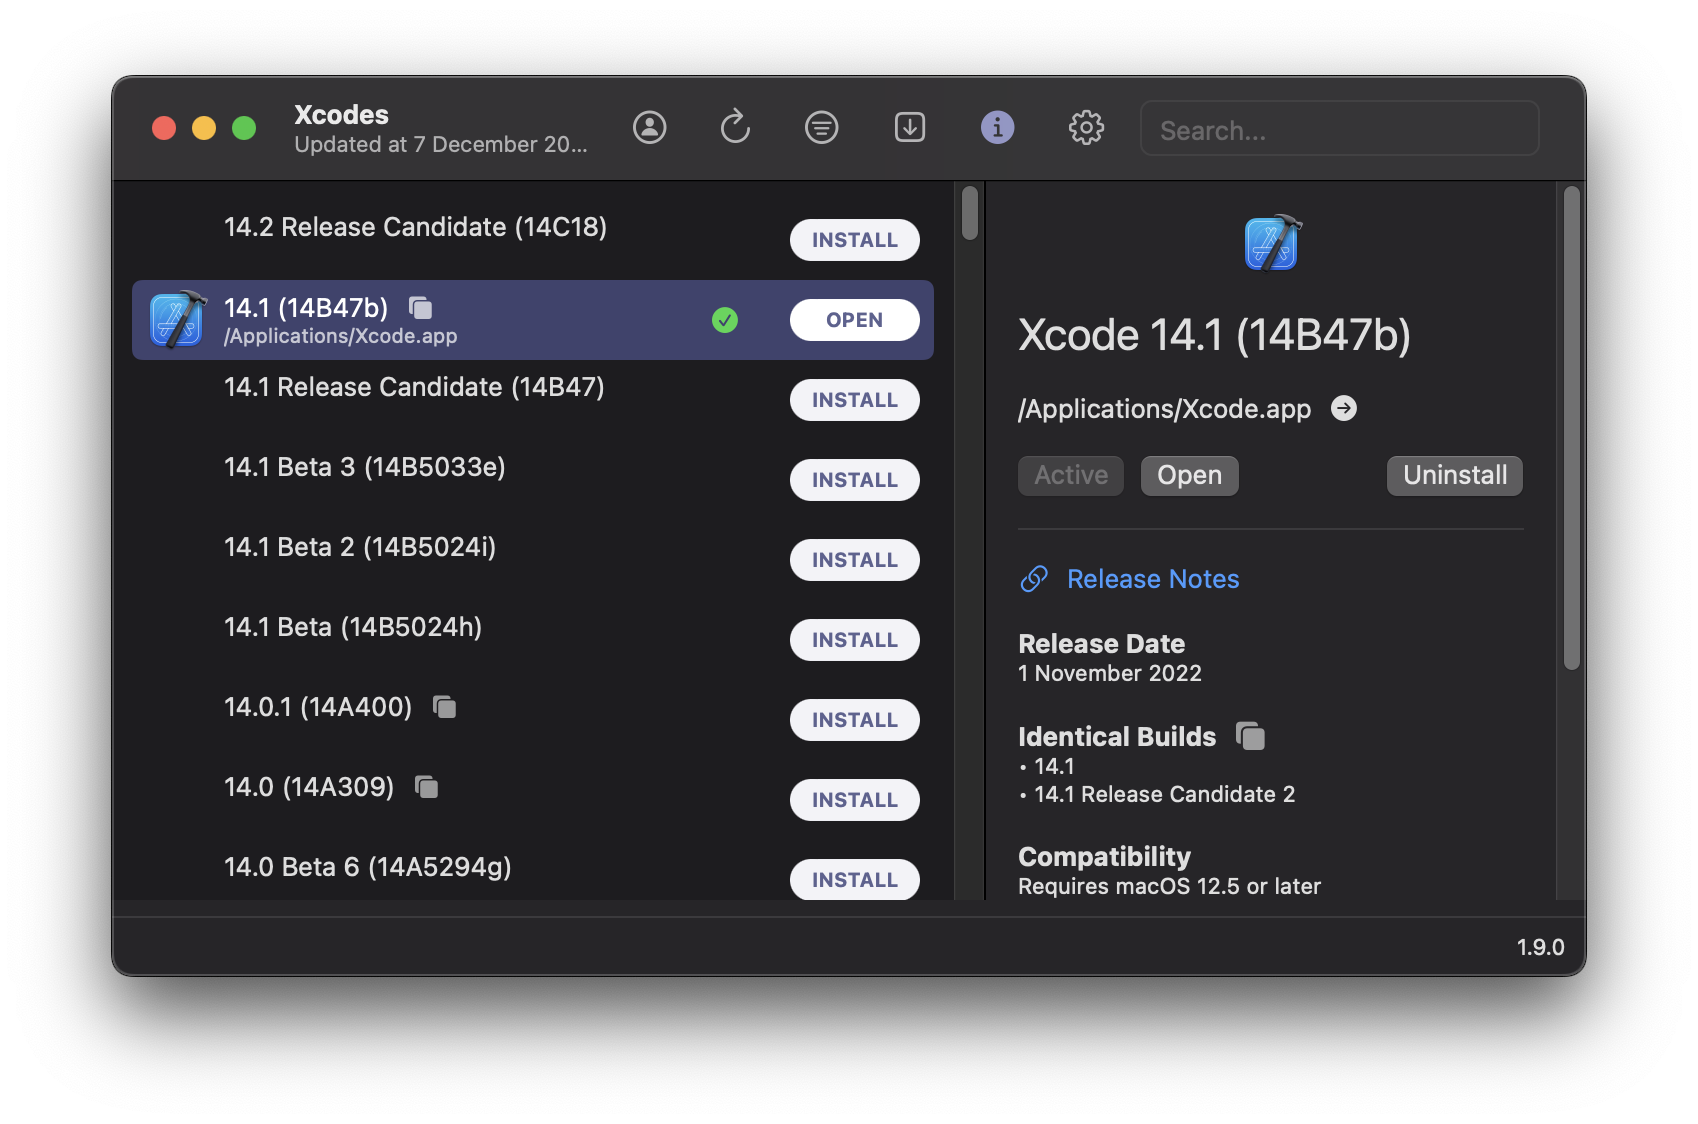Copy build number next to 14.0 (14A309)
Image resolution: width=1698 pixels, height=1124 pixels.
427,787
